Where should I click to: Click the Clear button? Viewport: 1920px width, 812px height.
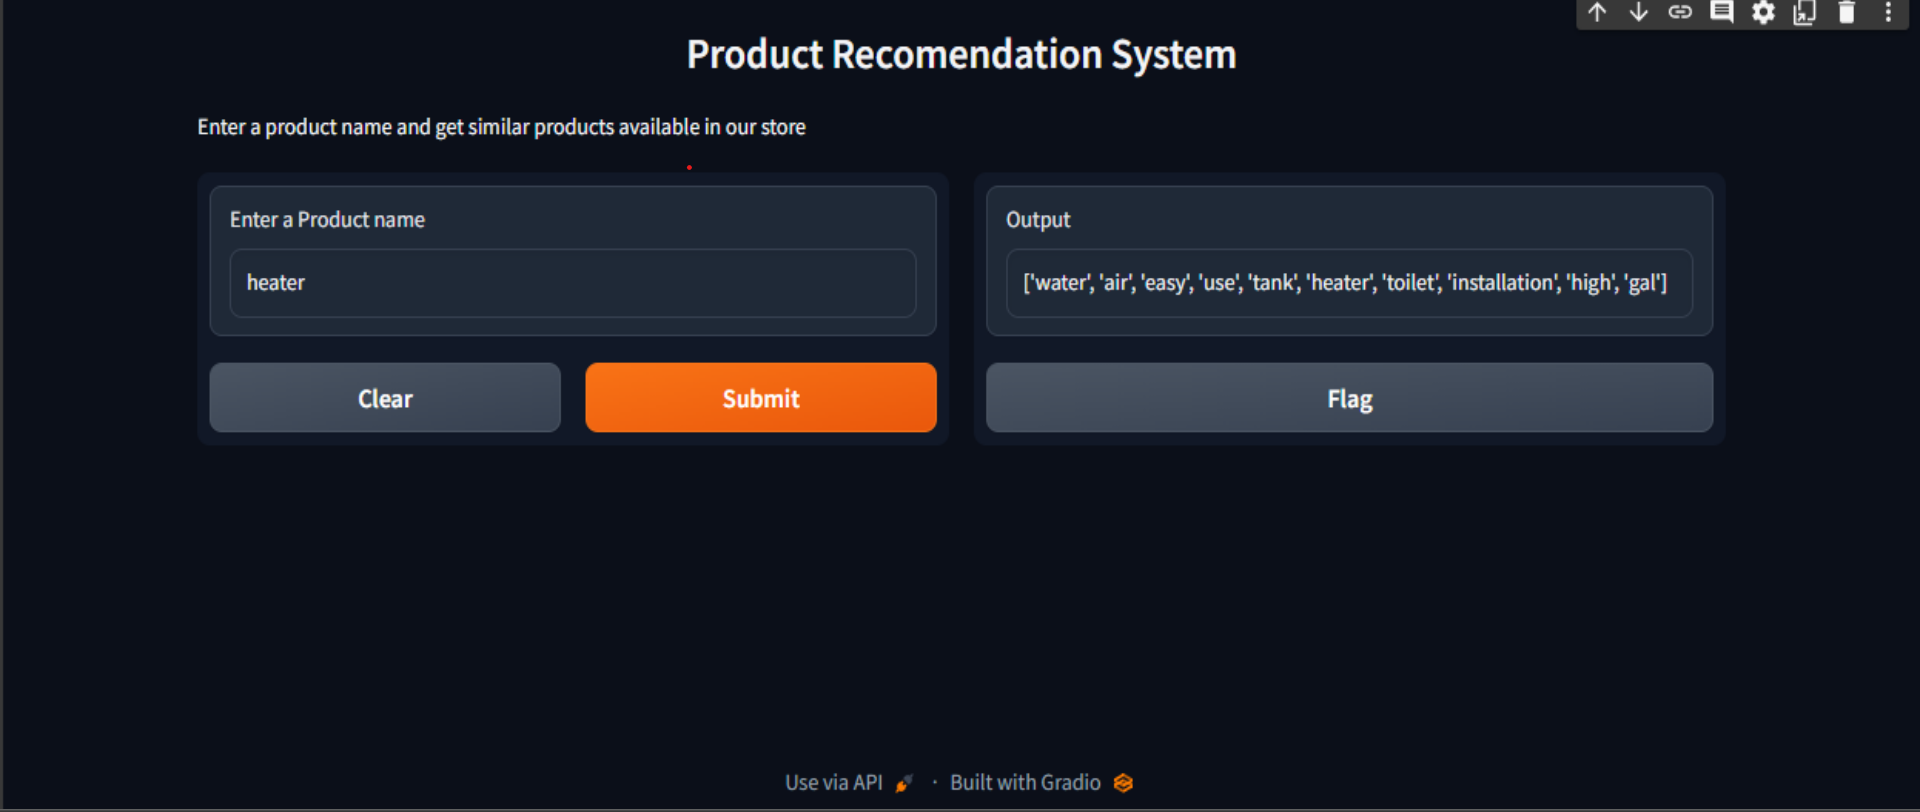(x=384, y=397)
